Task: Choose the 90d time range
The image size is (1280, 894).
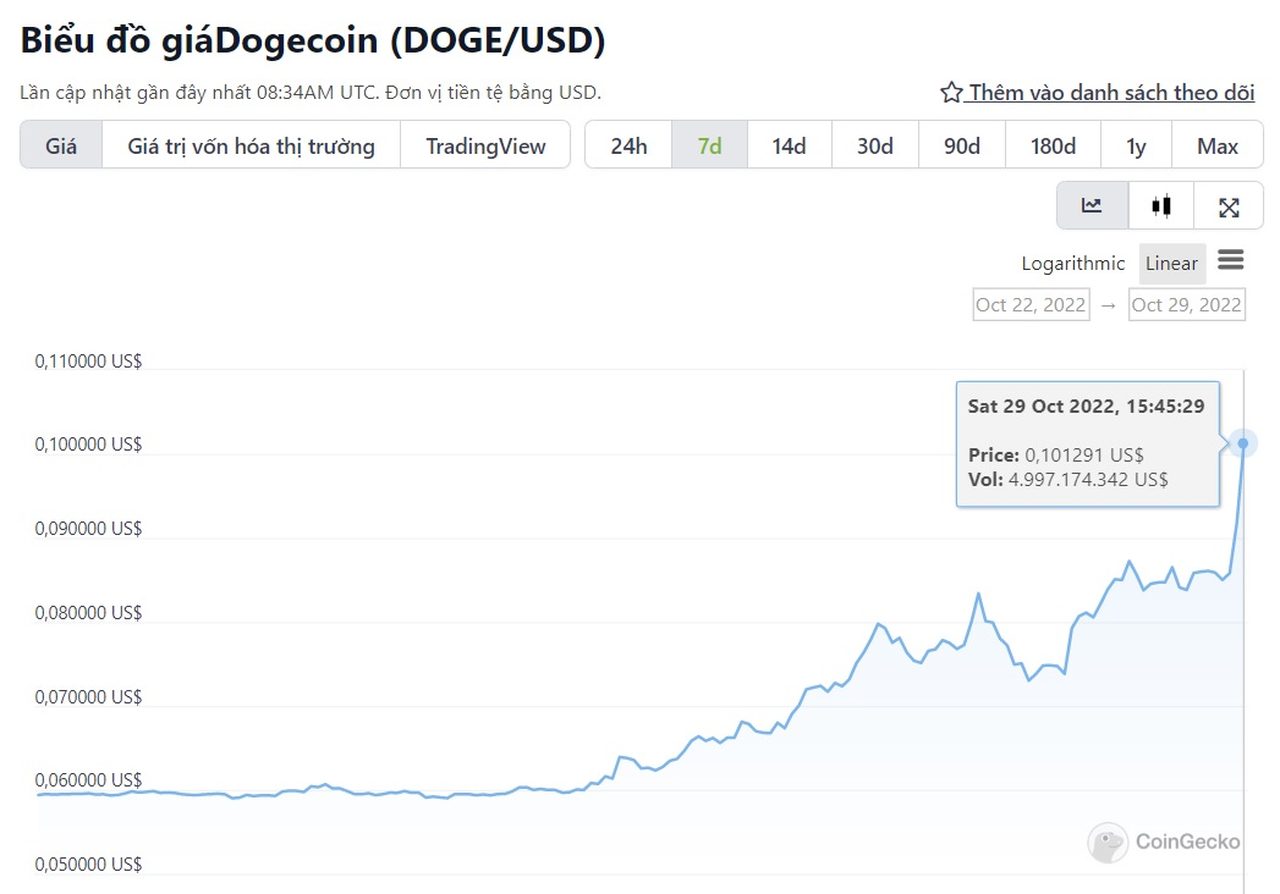Action: tap(962, 146)
